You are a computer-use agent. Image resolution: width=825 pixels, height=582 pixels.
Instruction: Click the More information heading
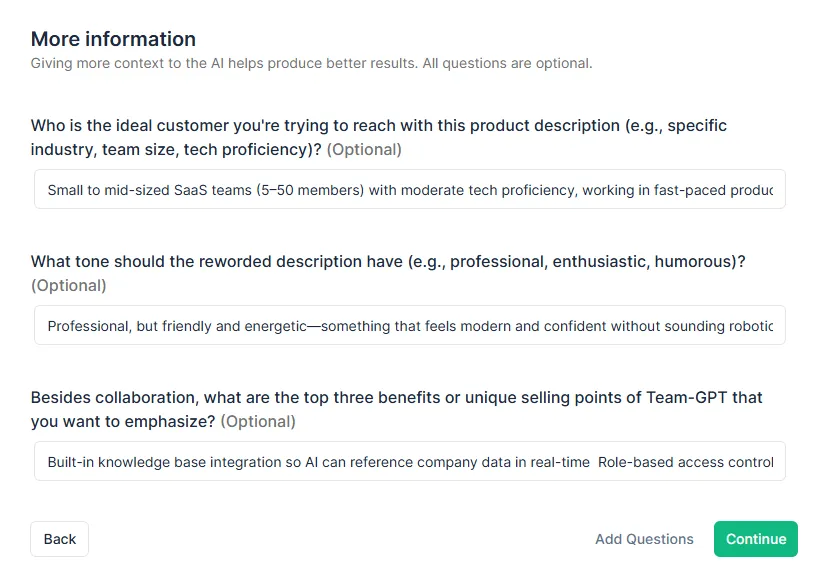coord(113,39)
